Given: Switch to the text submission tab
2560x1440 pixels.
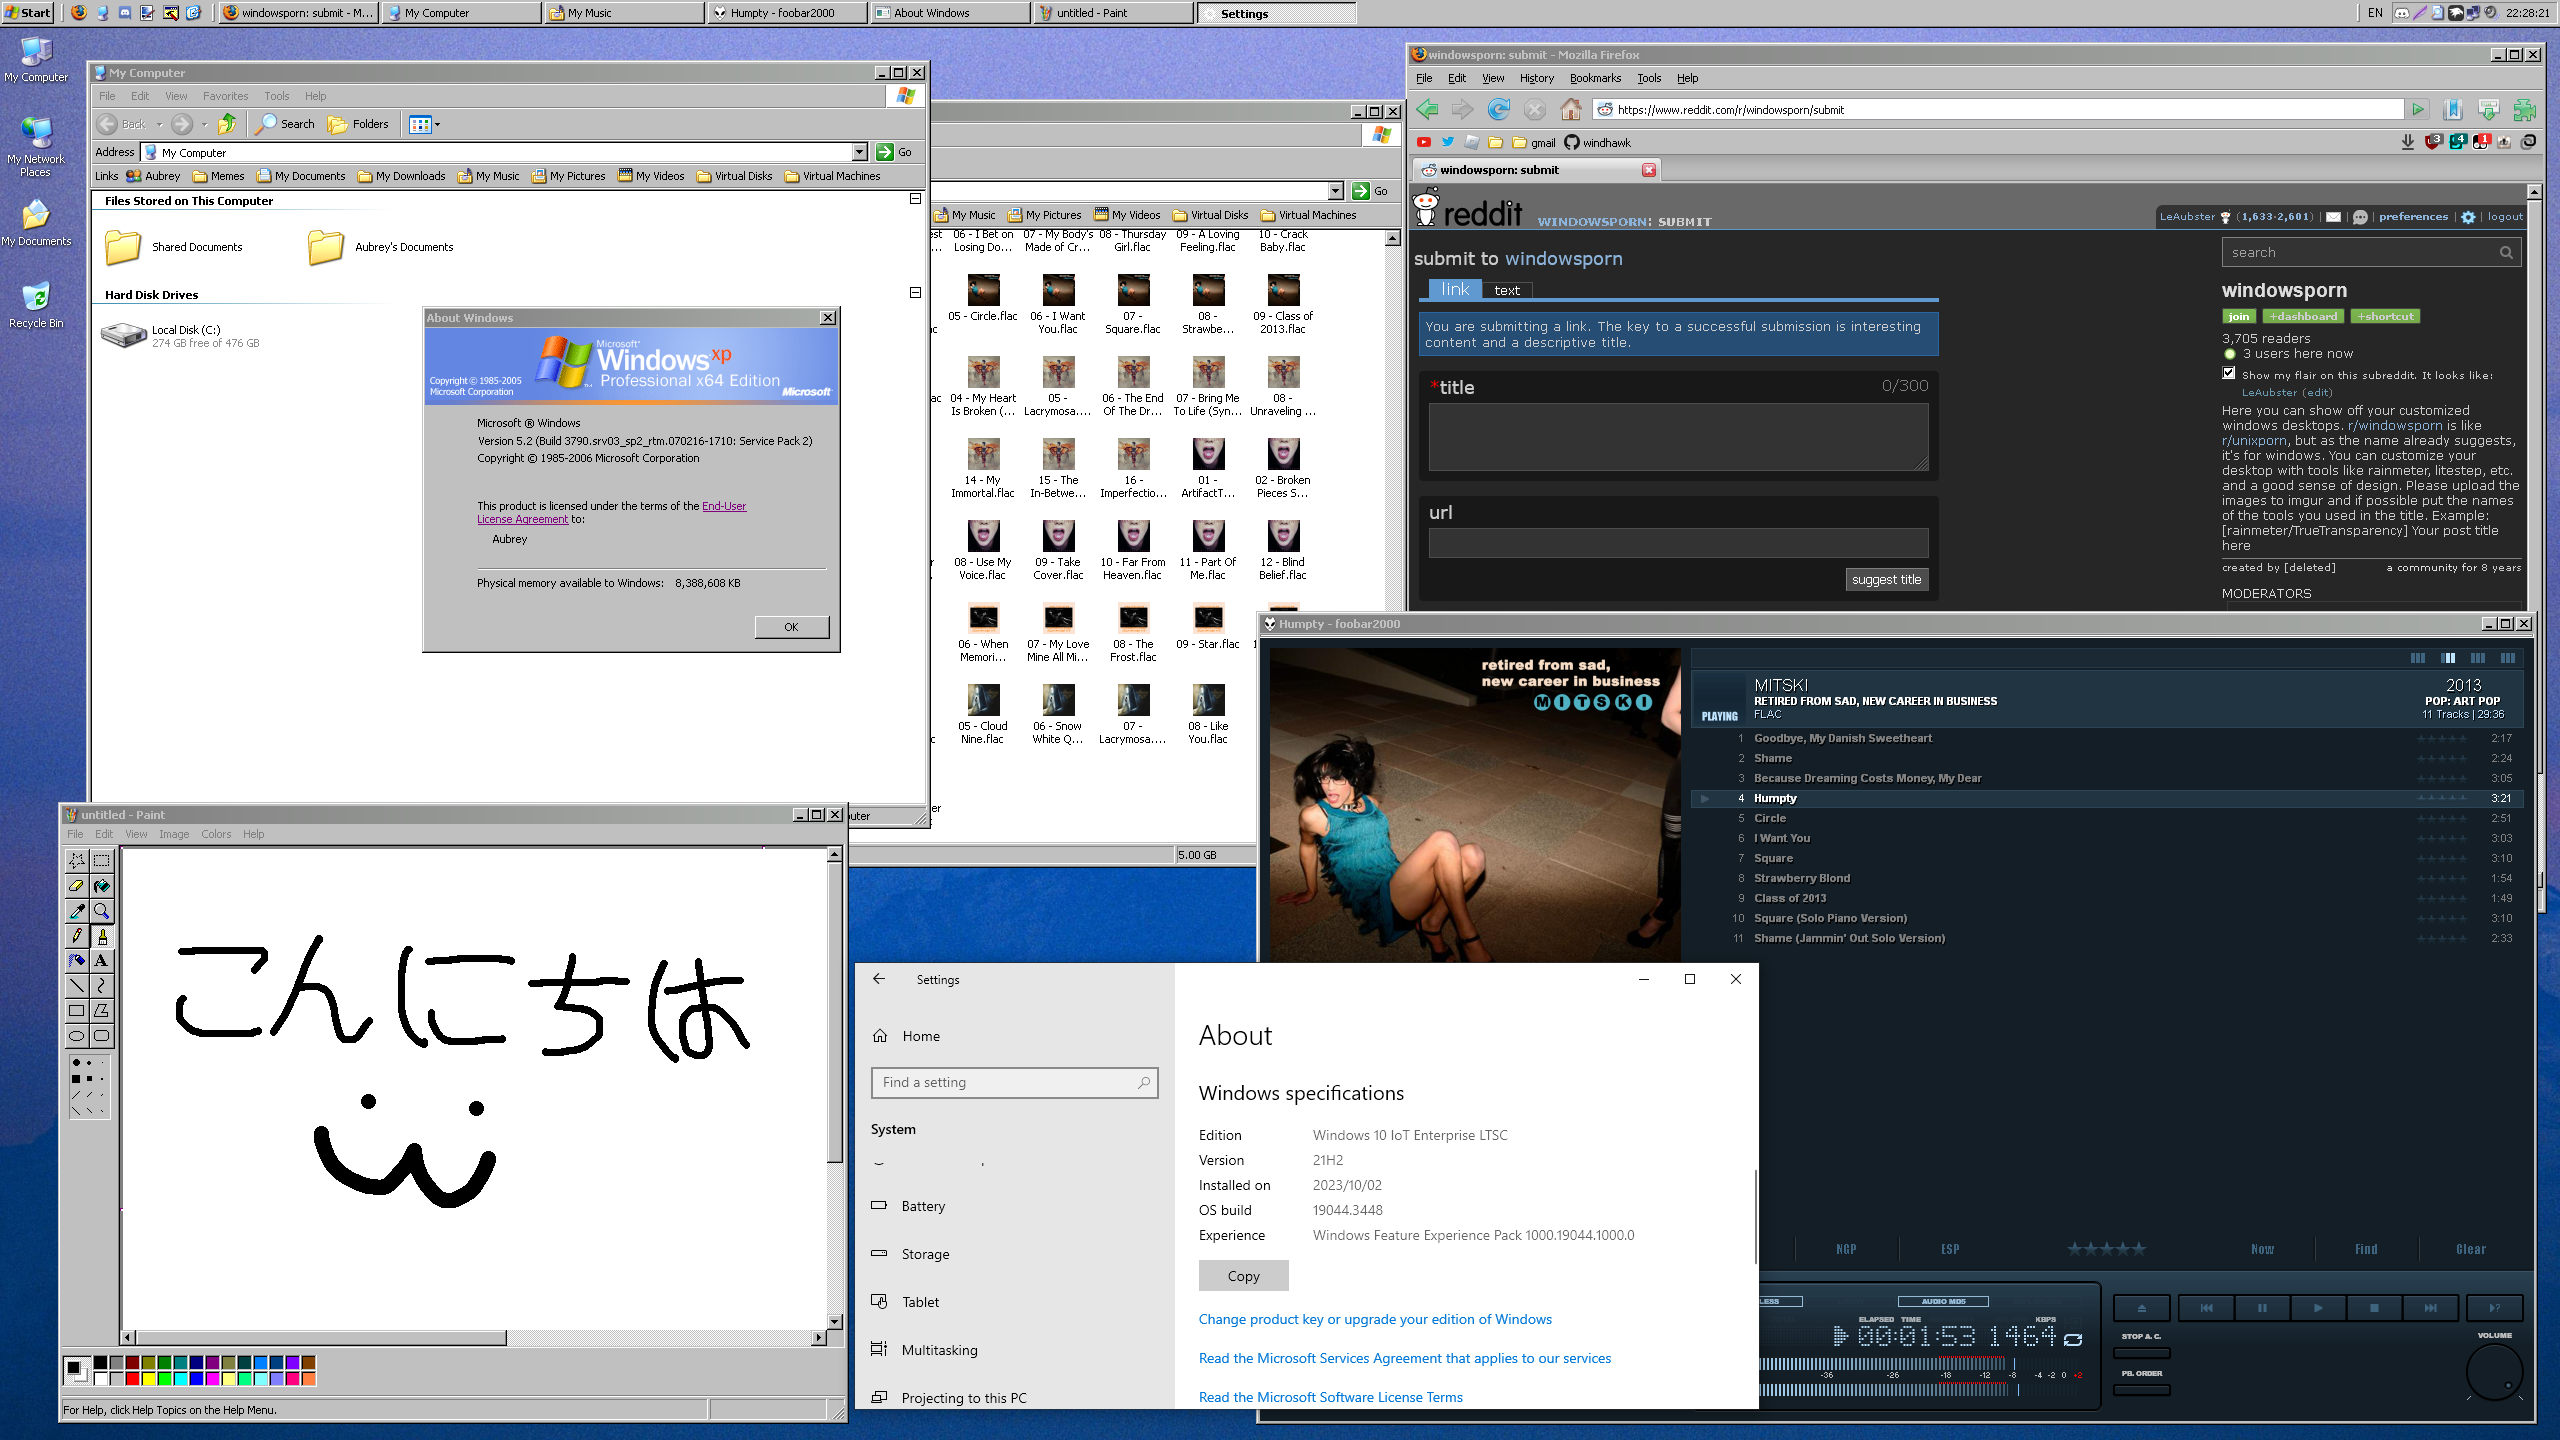Looking at the screenshot, I should click(1506, 290).
